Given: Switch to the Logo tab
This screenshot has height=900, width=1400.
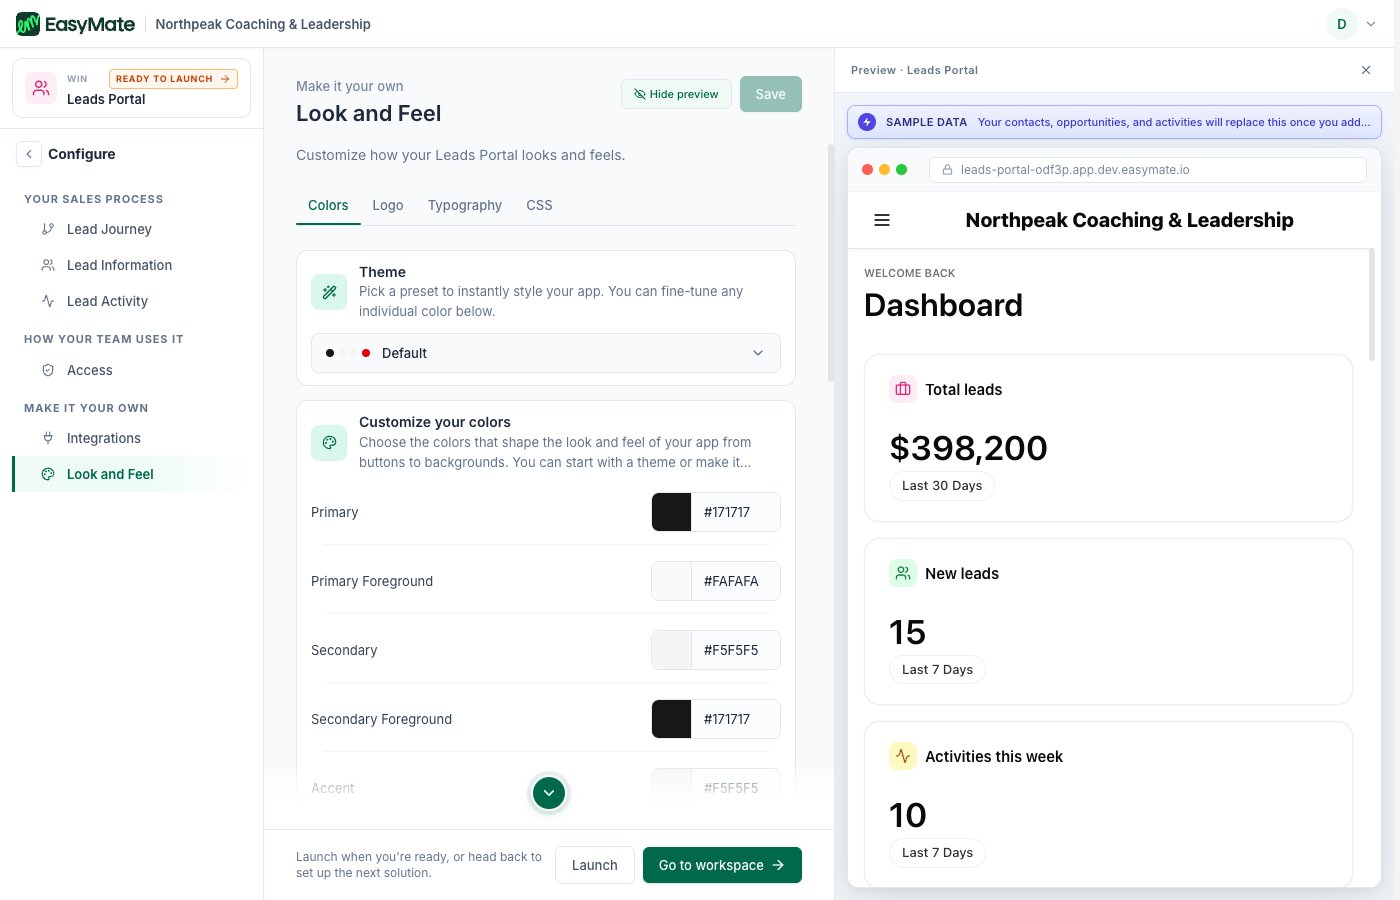Looking at the screenshot, I should (388, 205).
